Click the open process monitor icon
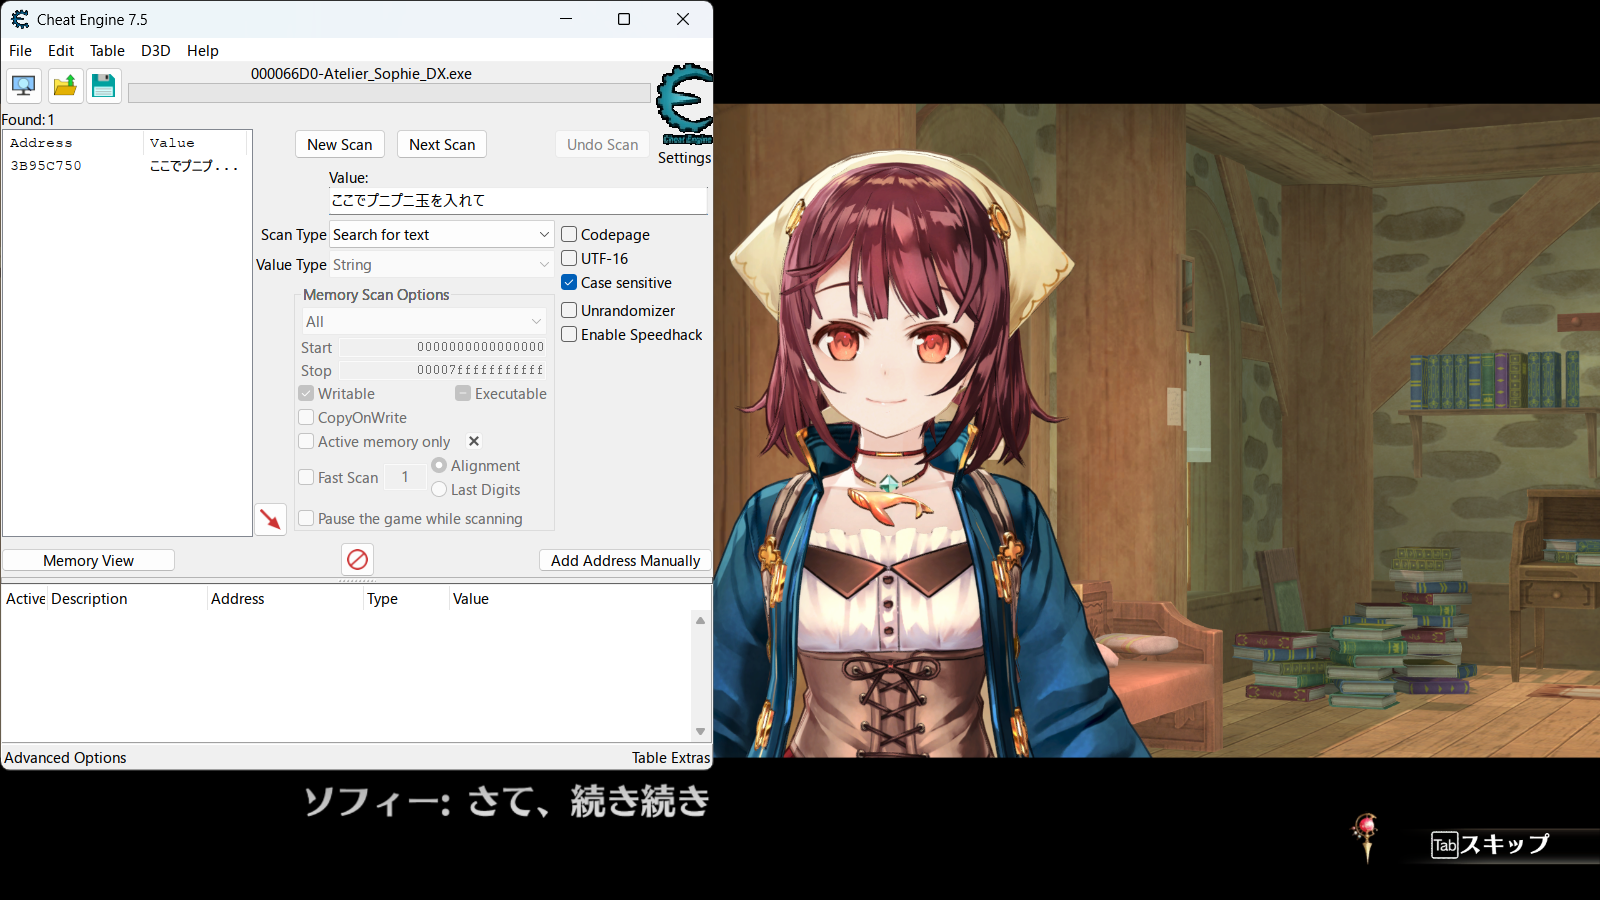 click(x=24, y=87)
